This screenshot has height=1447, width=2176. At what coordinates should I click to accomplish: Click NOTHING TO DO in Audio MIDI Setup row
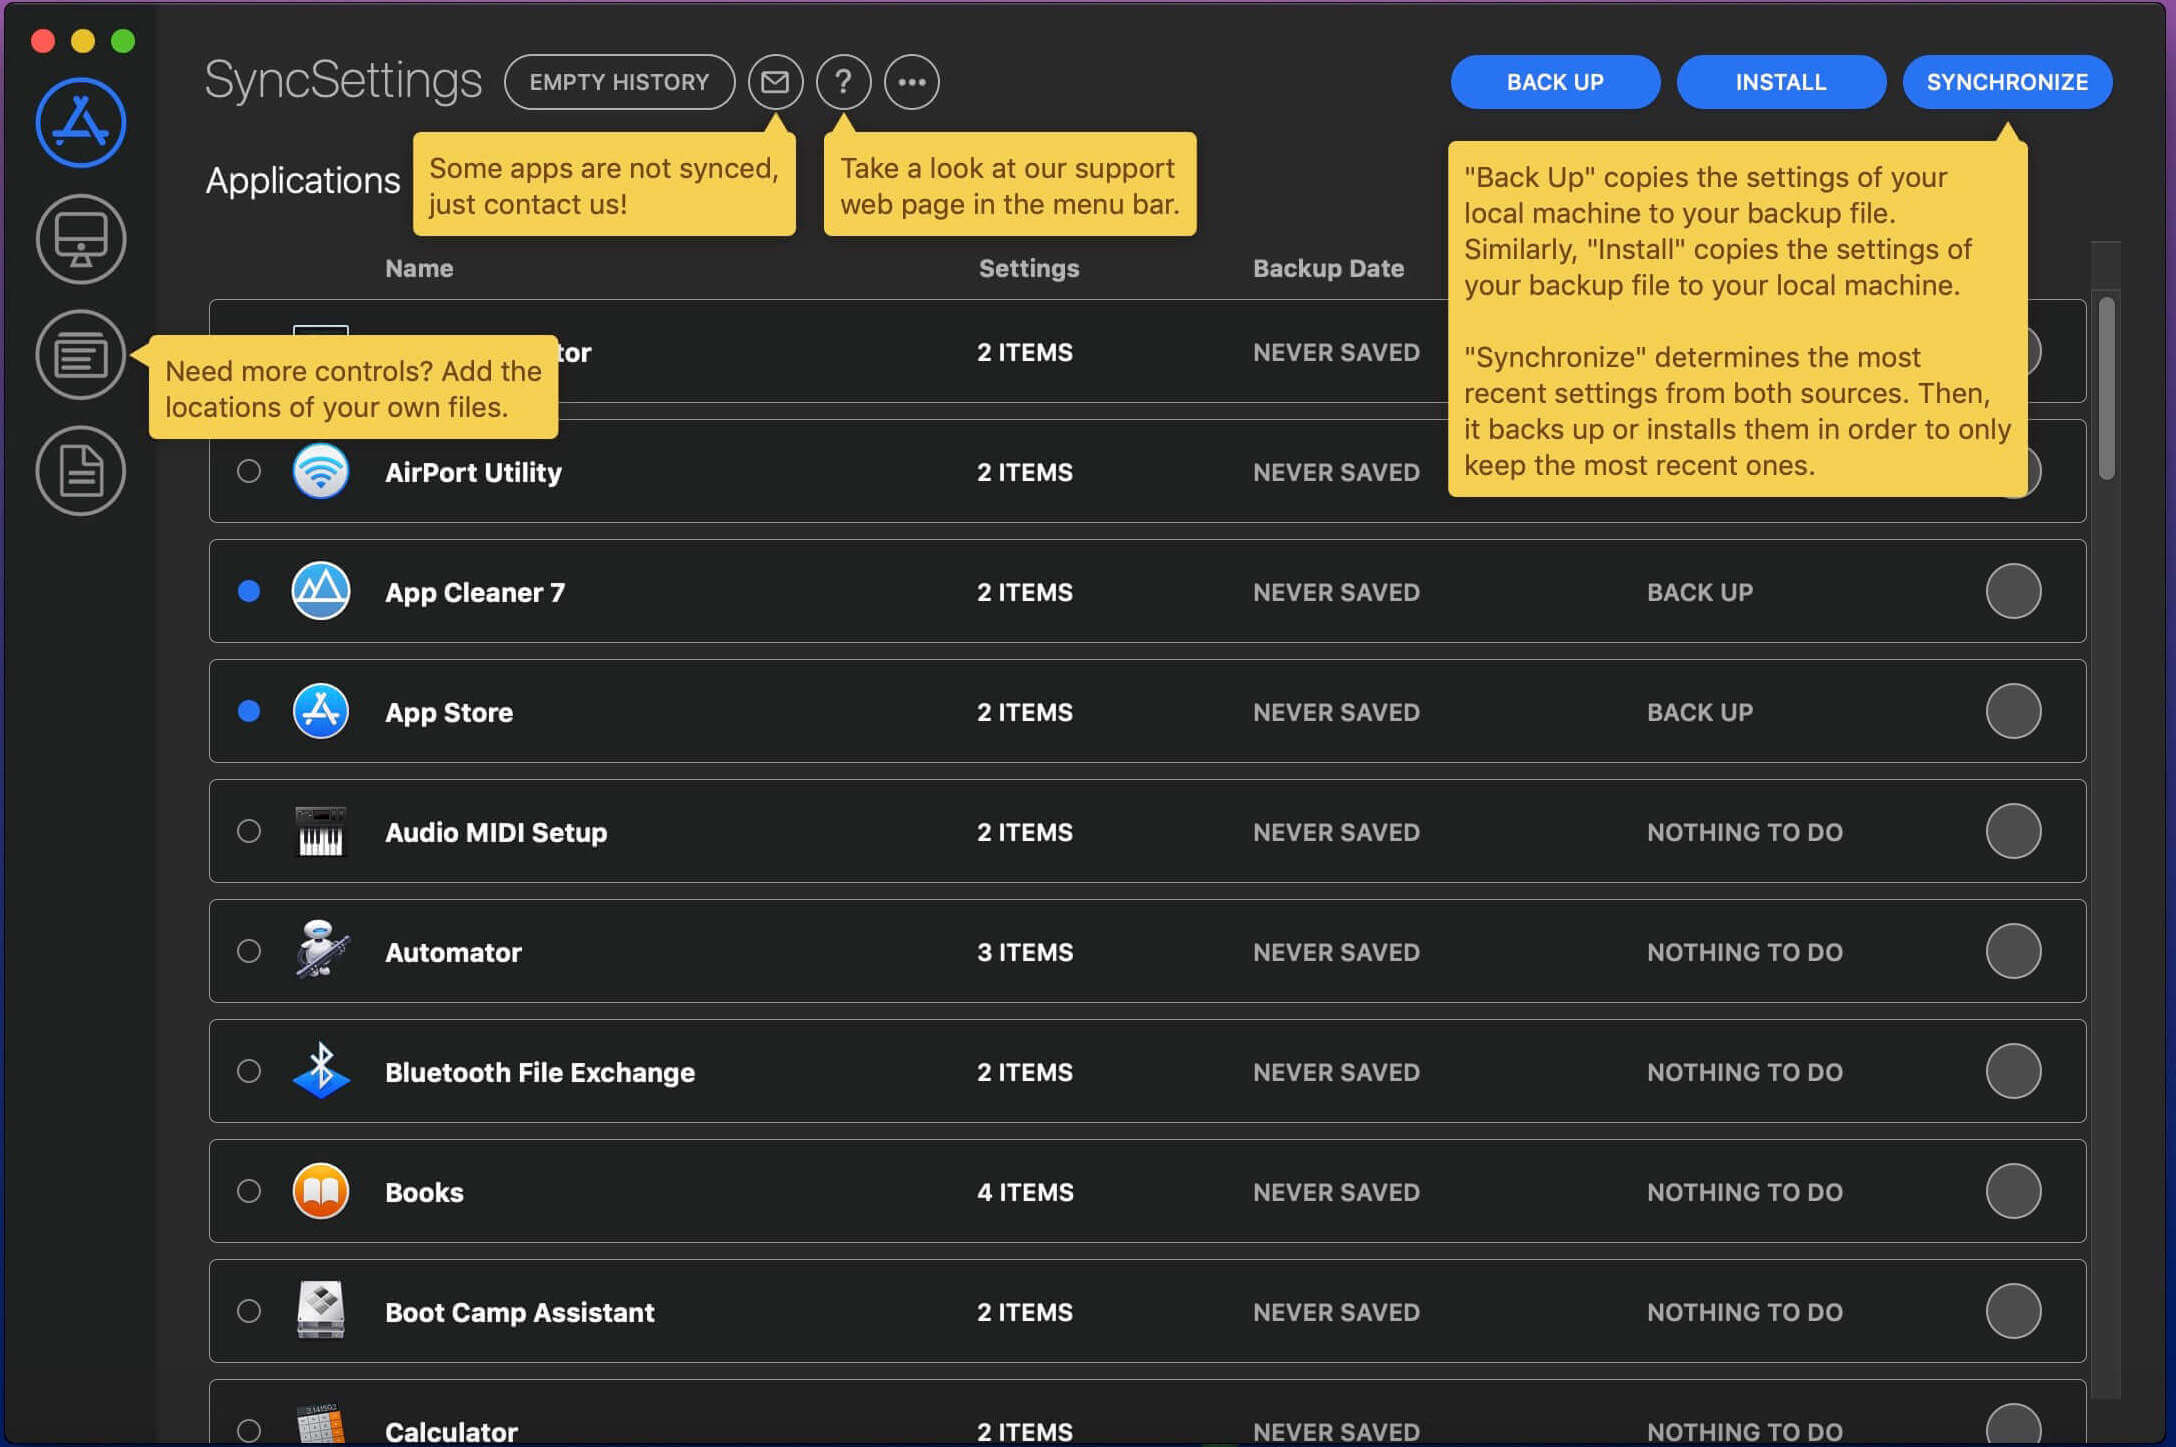(1745, 832)
